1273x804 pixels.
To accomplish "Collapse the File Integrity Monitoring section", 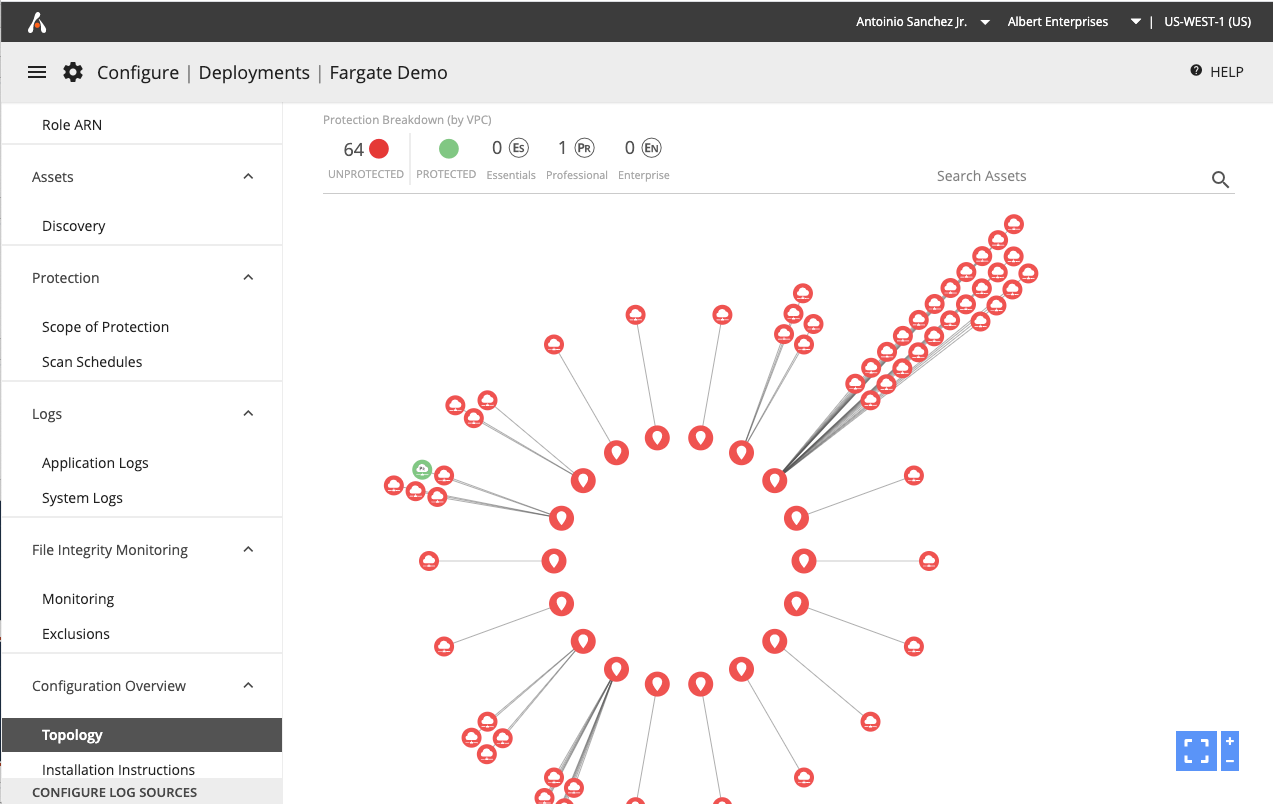I will [248, 550].
